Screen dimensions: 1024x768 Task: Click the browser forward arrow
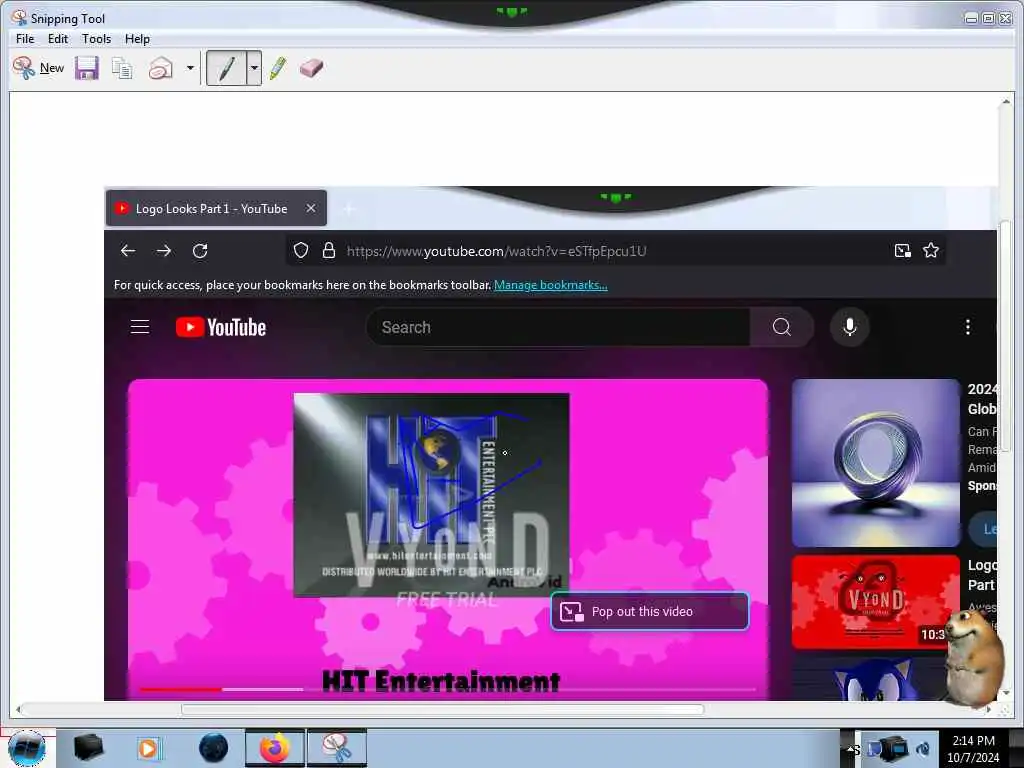click(x=164, y=251)
